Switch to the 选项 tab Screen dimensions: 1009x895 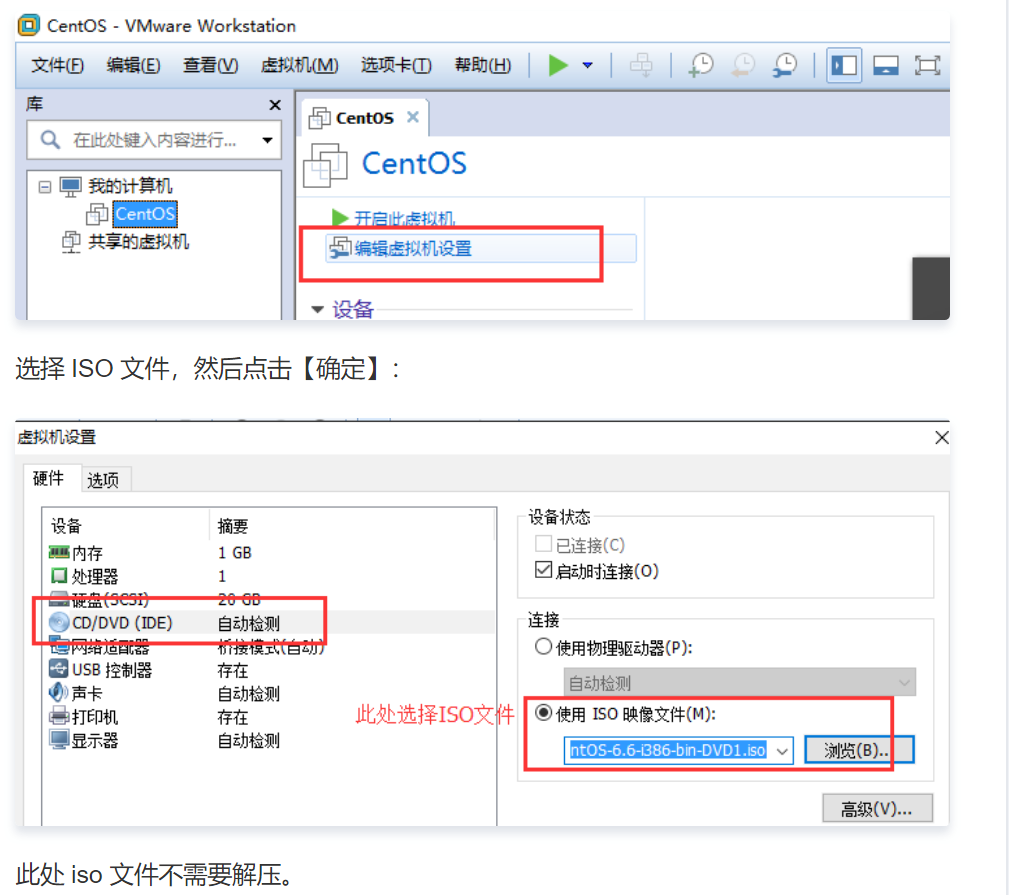pyautogui.click(x=103, y=480)
